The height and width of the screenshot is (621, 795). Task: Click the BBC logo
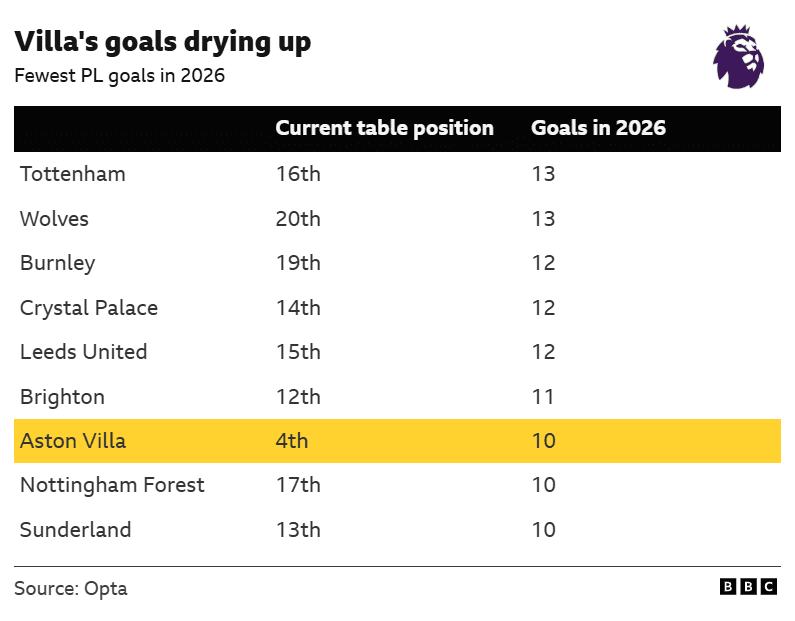tap(748, 588)
